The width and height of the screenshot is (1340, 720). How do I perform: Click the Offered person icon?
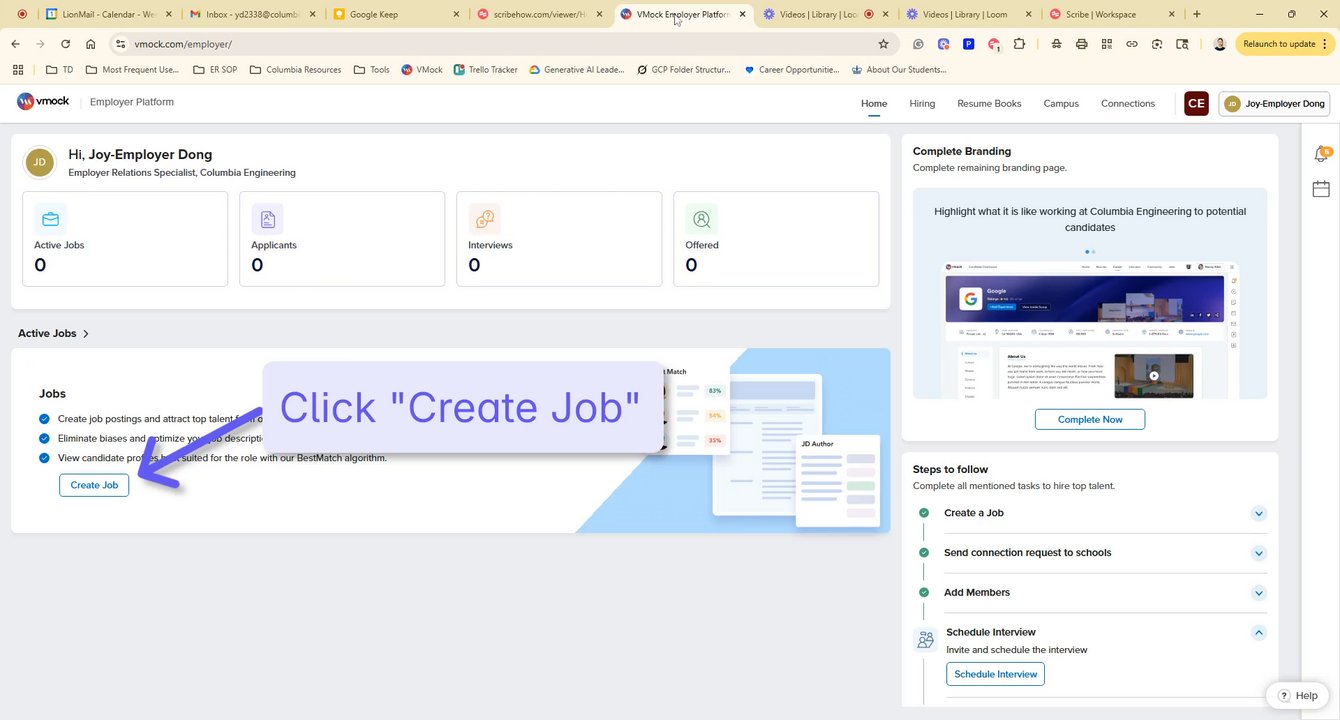click(x=701, y=219)
